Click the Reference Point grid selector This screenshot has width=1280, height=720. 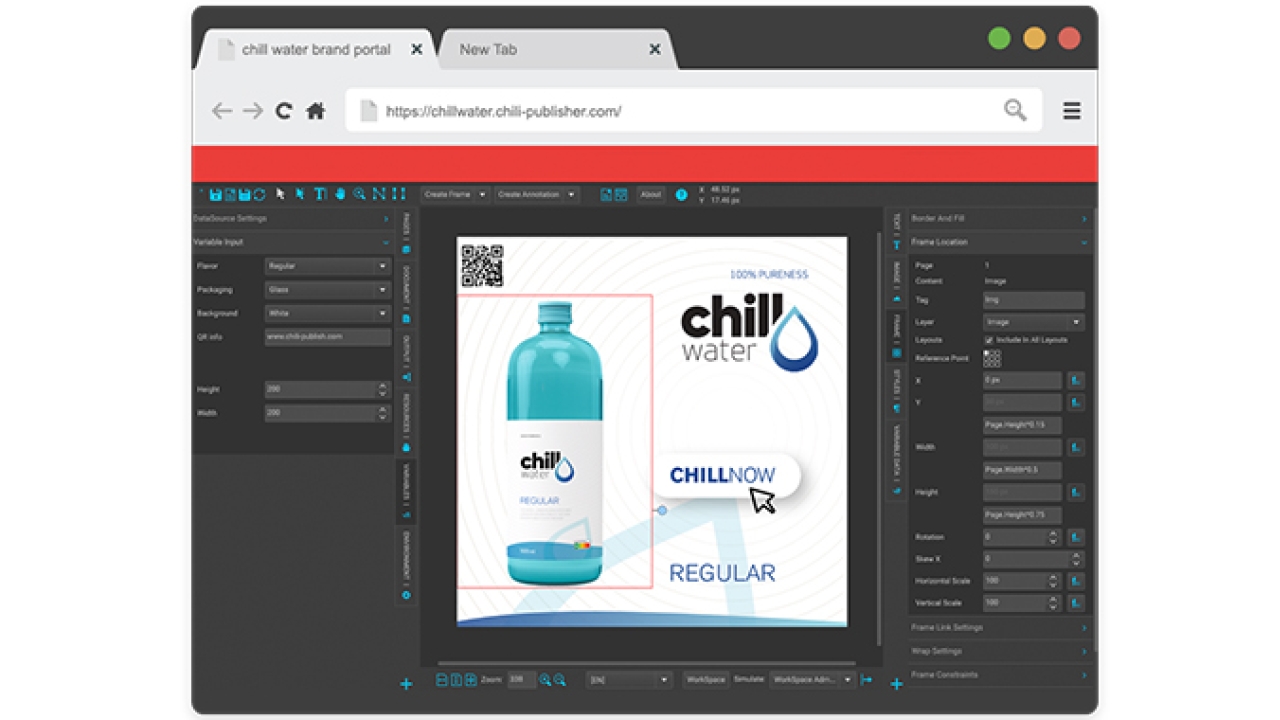tap(992, 358)
